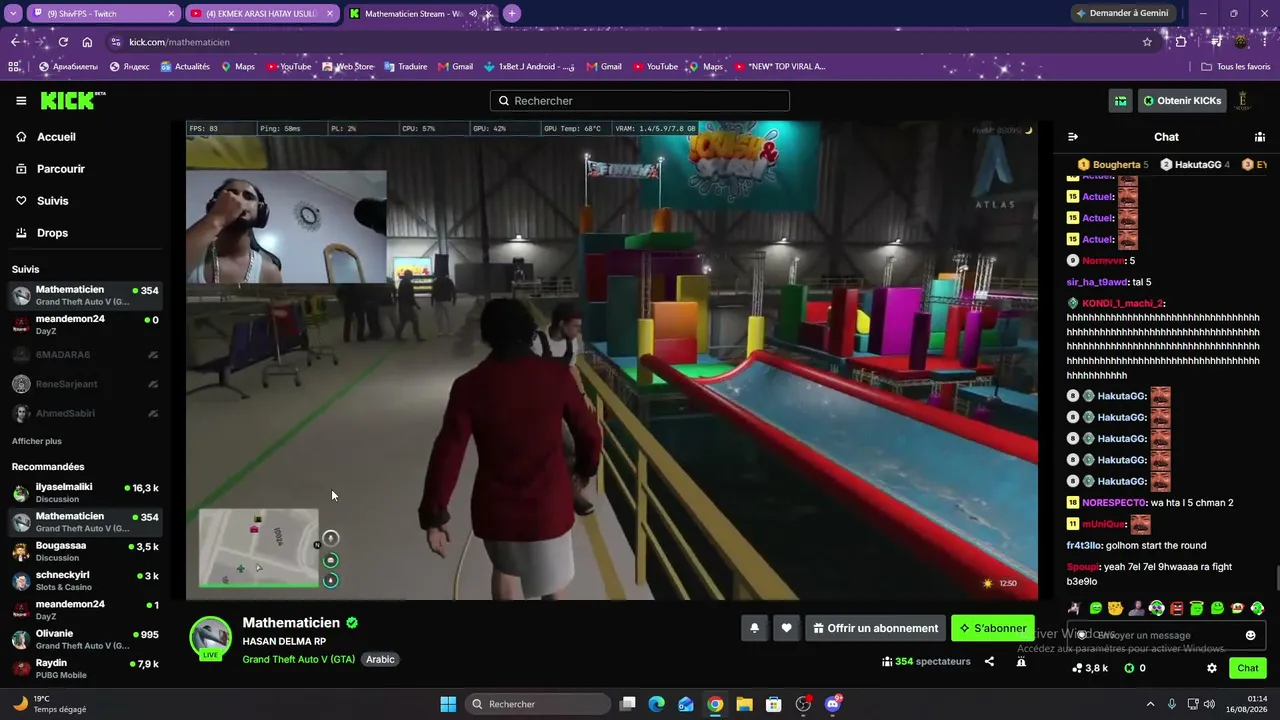Switch to the EKMEK ARASI HATAY YouTube tab
The height and width of the screenshot is (720, 1280).
pos(261,14)
